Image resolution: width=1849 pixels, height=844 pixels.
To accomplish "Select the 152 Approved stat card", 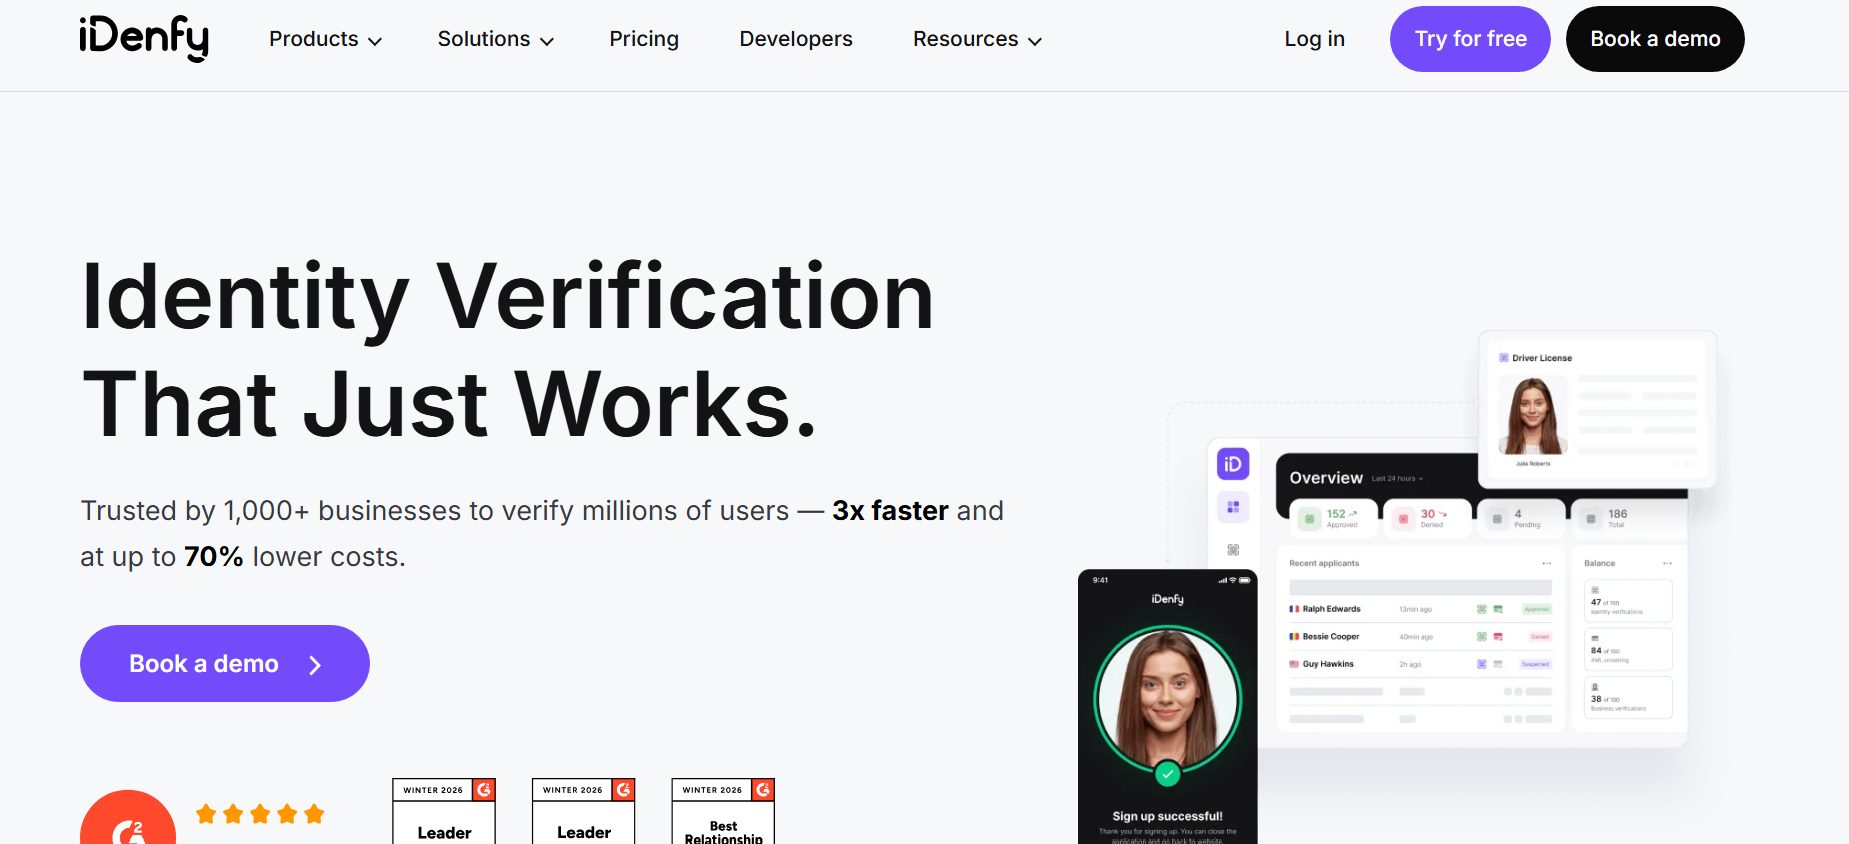I will pyautogui.click(x=1333, y=518).
